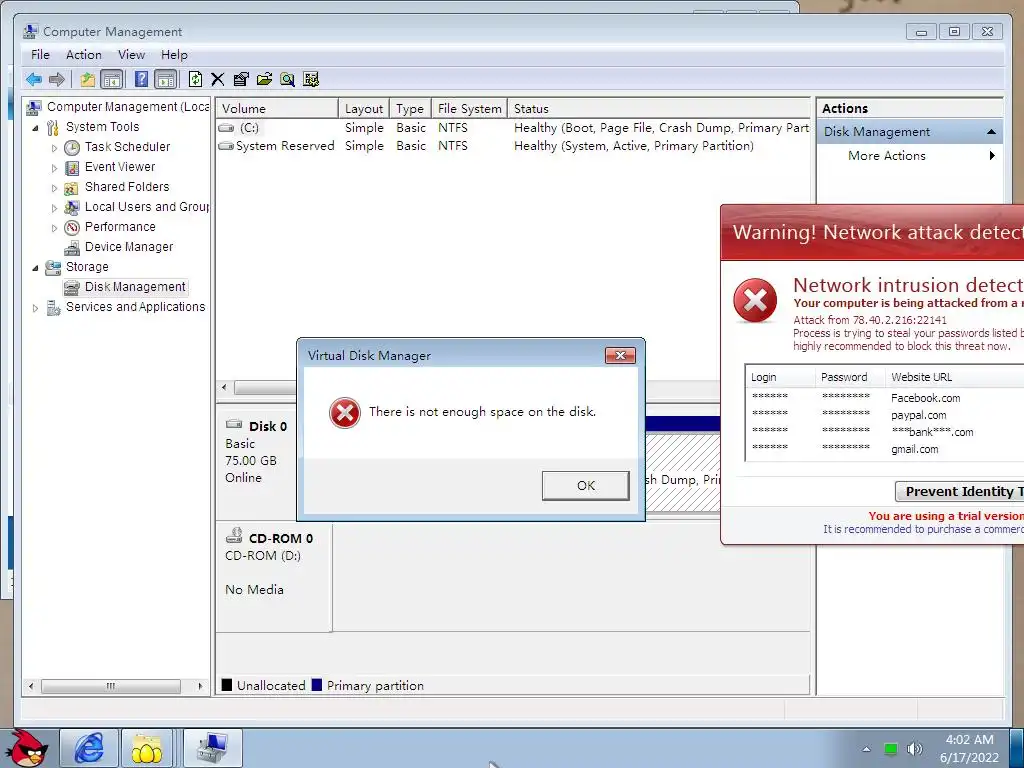
Task: Toggle the Show/Hide Console Tree icon
Action: pyautogui.click(x=112, y=80)
